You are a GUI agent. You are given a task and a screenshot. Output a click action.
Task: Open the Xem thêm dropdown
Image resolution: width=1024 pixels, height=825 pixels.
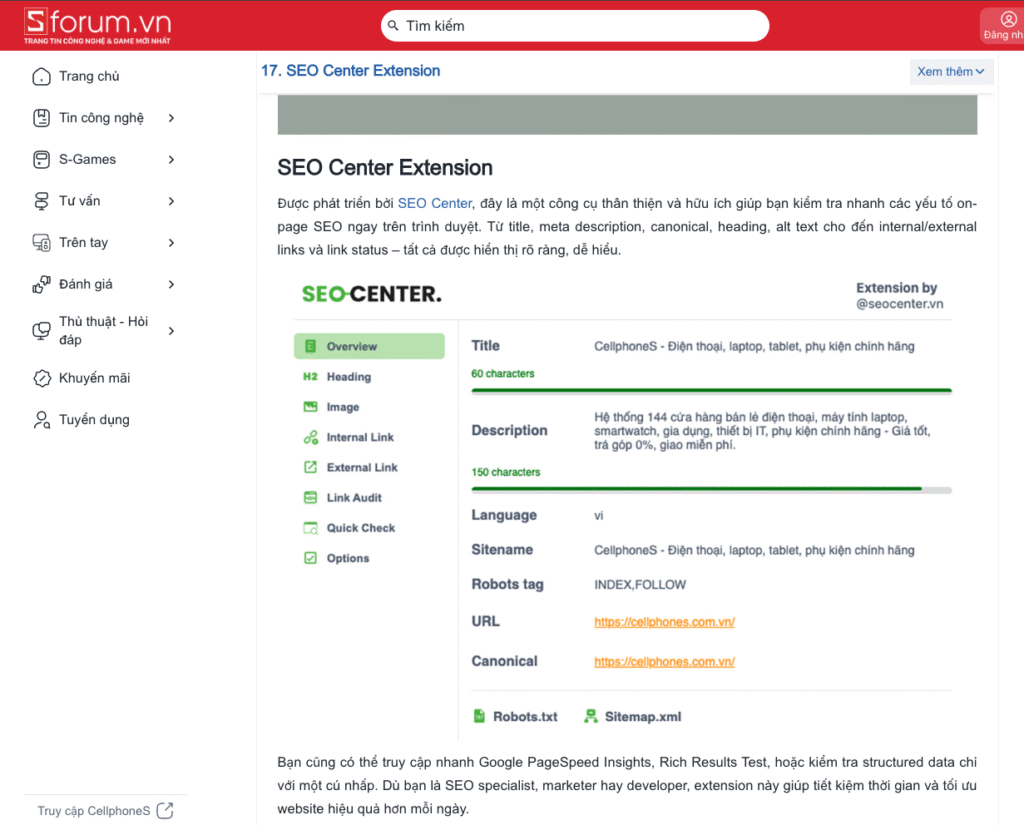[951, 72]
